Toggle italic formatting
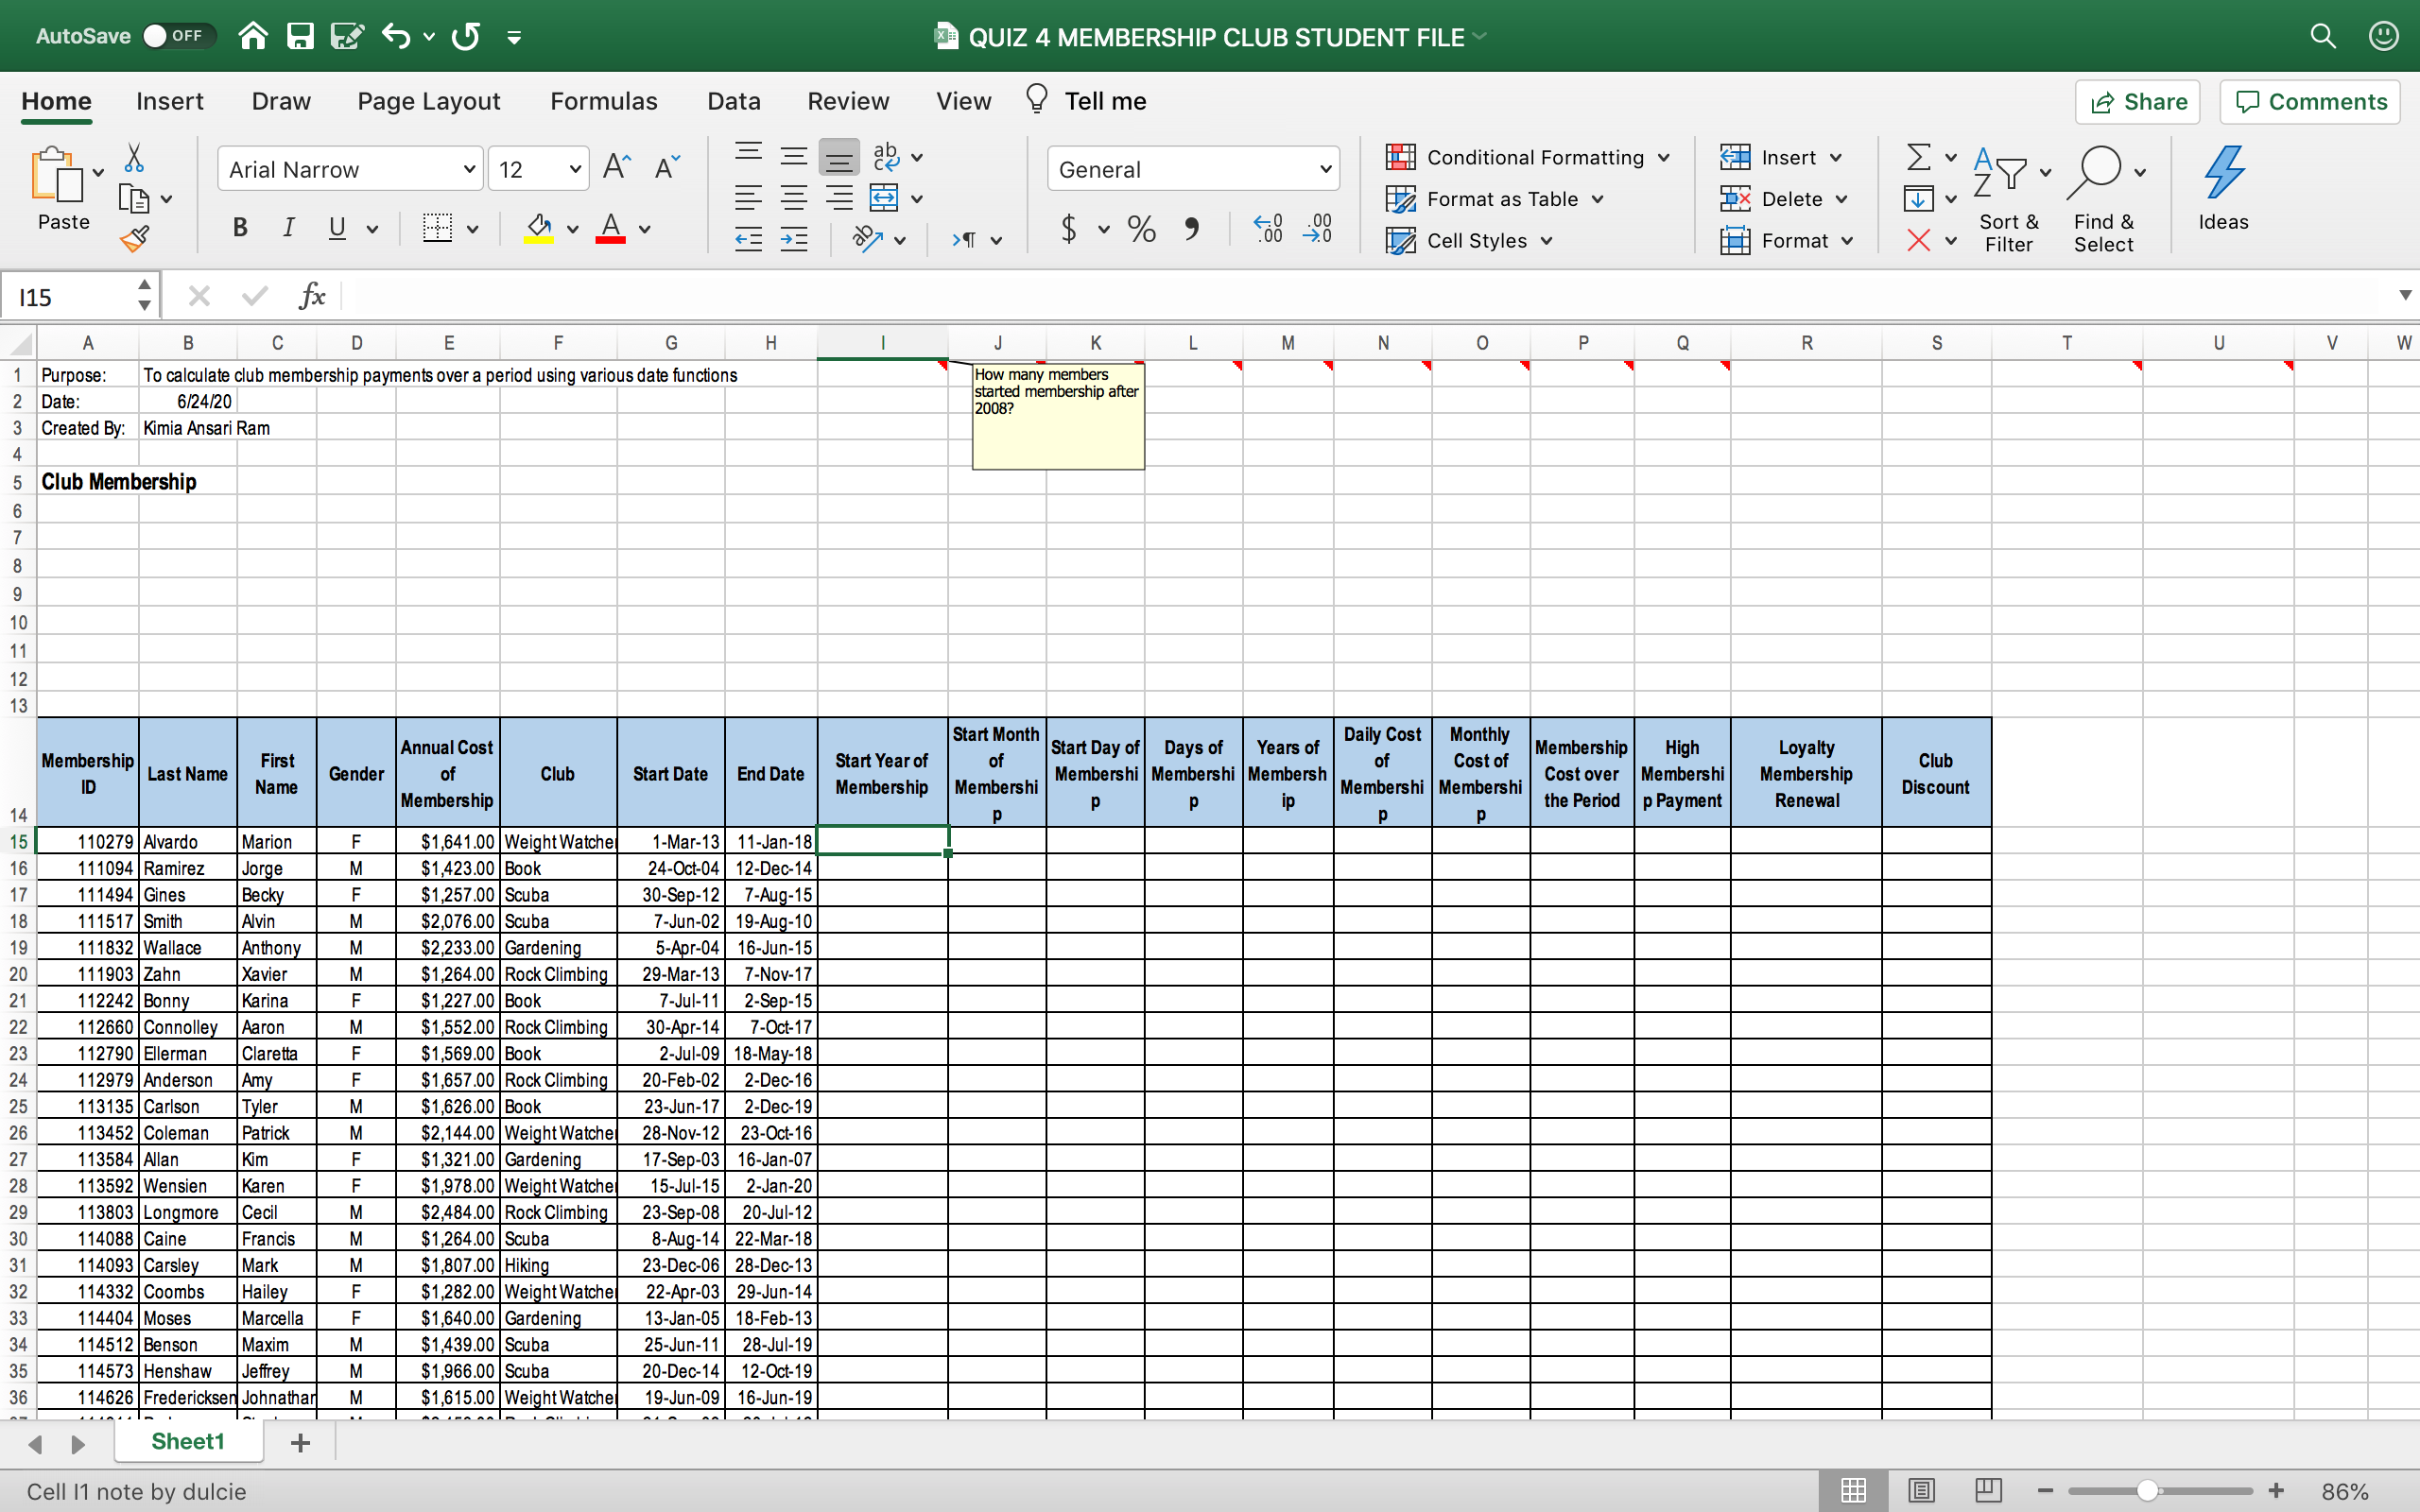Viewport: 2420px width, 1512px height. point(288,228)
